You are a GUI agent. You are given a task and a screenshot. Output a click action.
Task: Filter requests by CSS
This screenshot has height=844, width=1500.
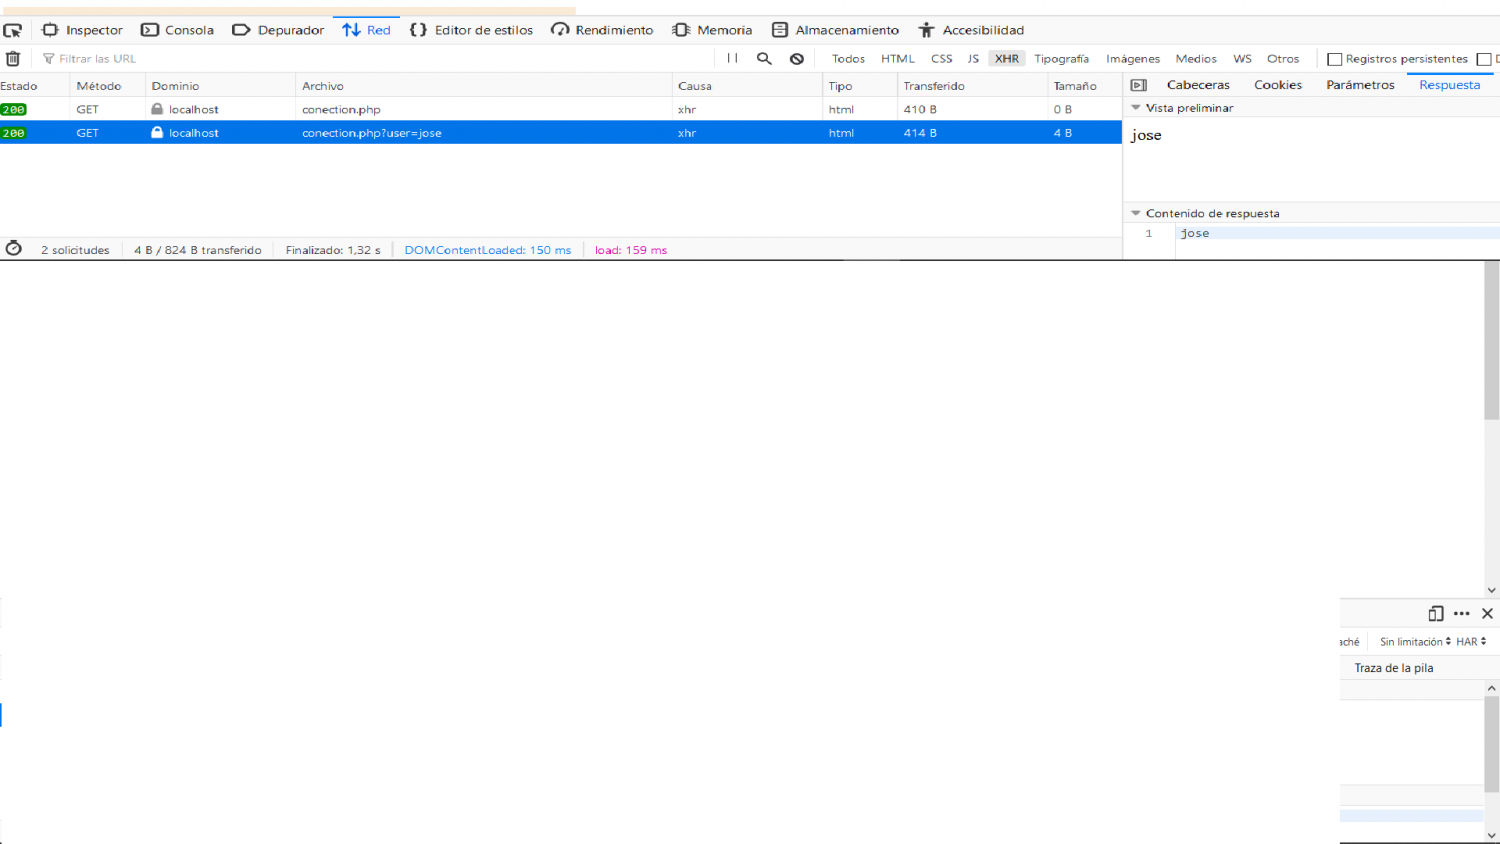pyautogui.click(x=942, y=59)
